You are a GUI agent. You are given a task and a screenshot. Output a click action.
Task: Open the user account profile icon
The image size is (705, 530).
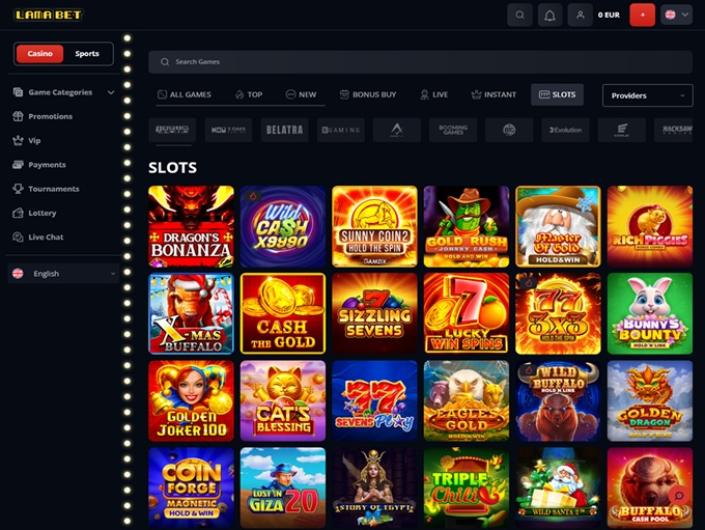point(580,15)
